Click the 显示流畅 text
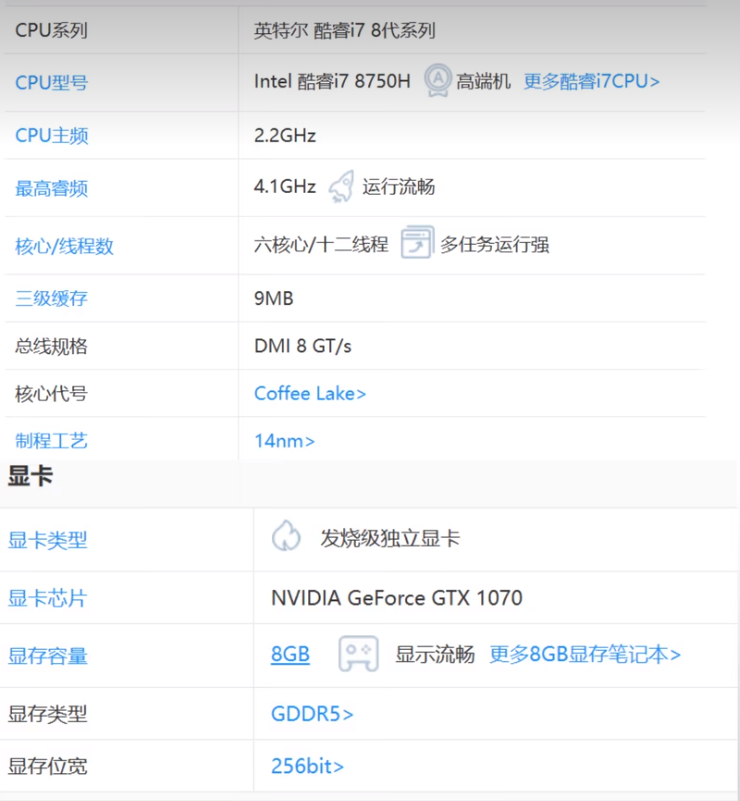This screenshot has width=740, height=801. pos(435,654)
